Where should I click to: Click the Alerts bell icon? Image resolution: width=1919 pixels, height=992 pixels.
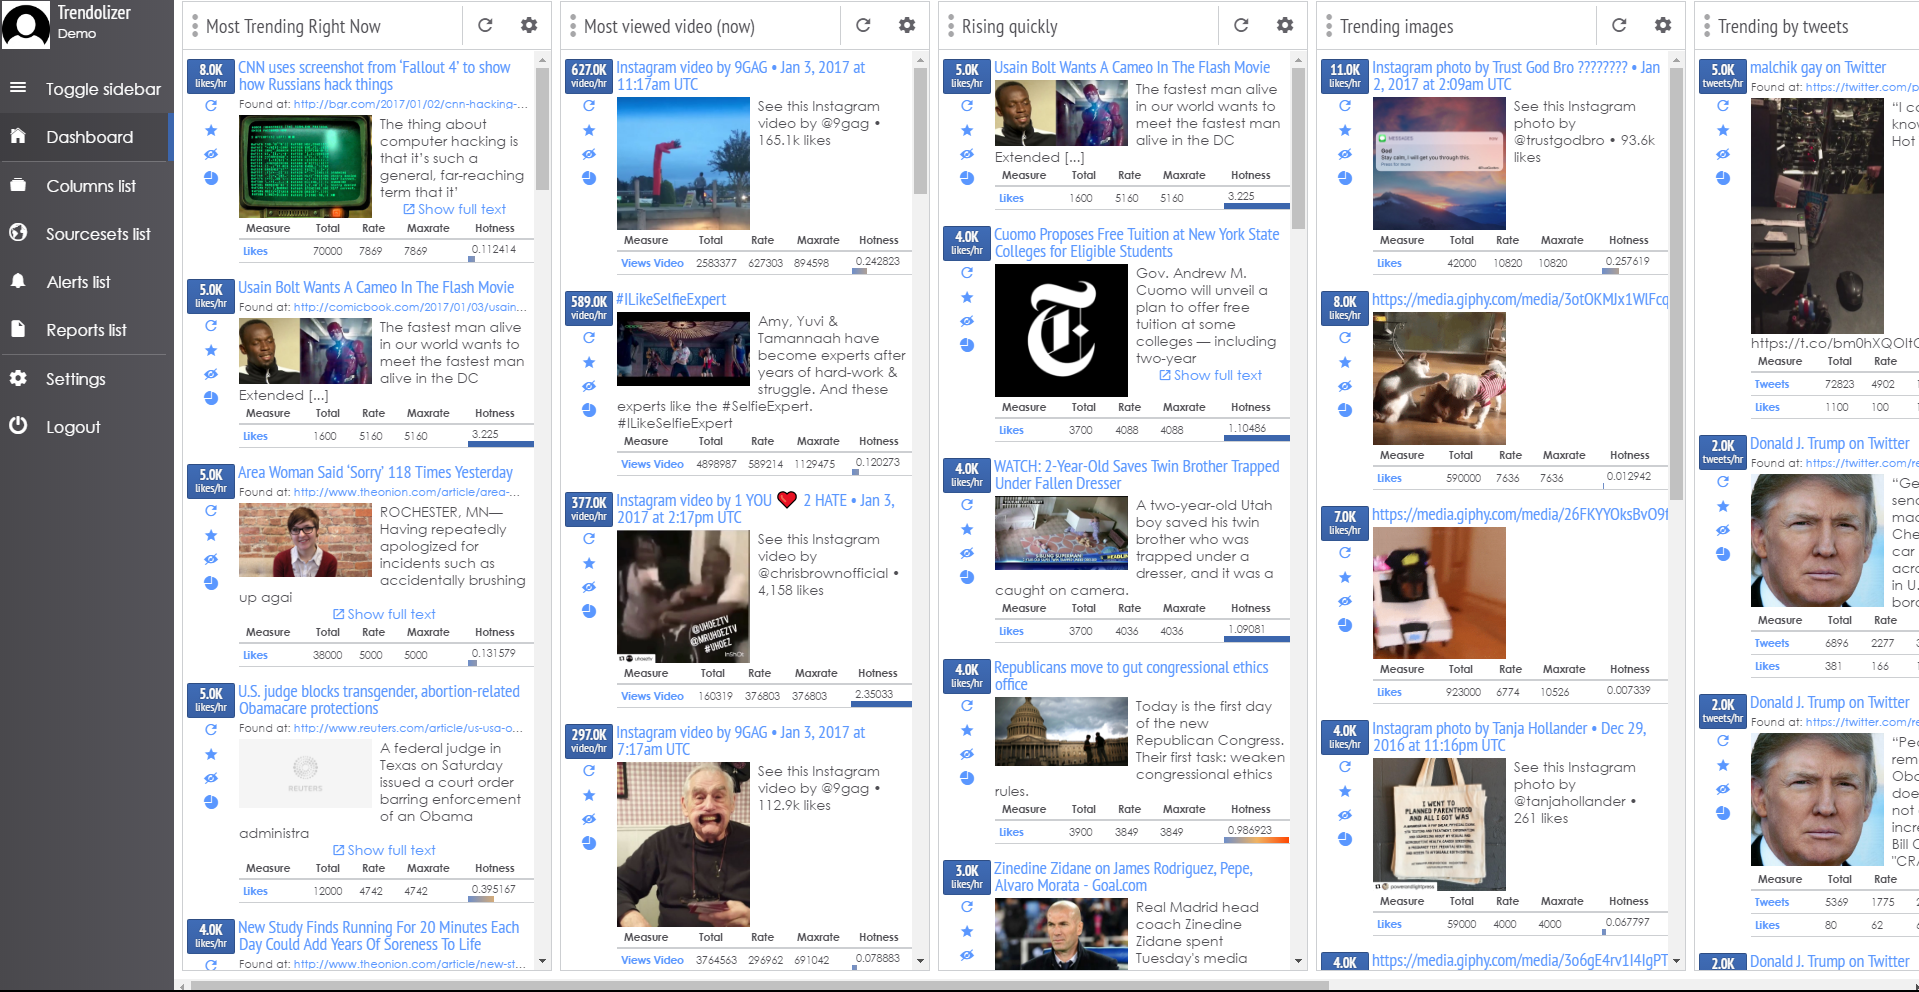[x=18, y=281]
